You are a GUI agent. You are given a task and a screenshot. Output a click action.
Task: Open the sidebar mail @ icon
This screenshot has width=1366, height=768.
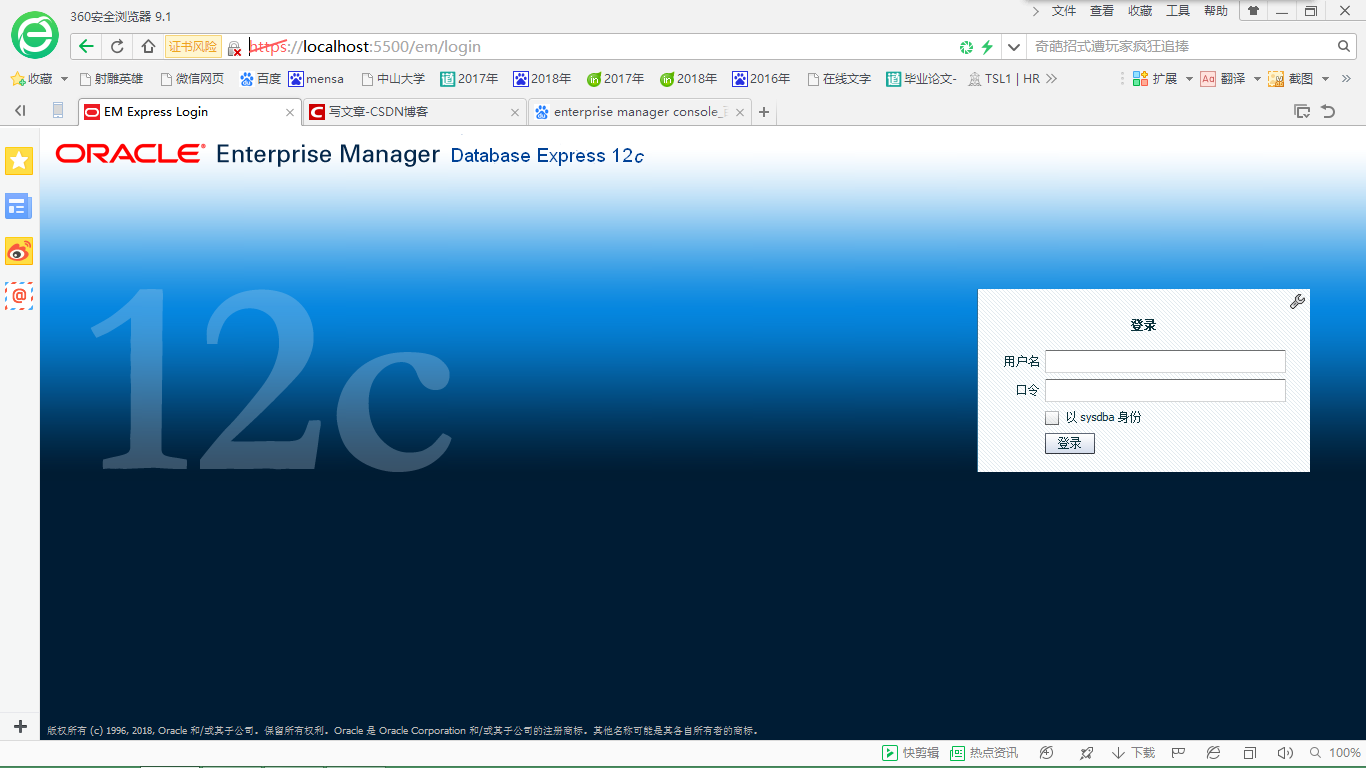tap(19, 296)
